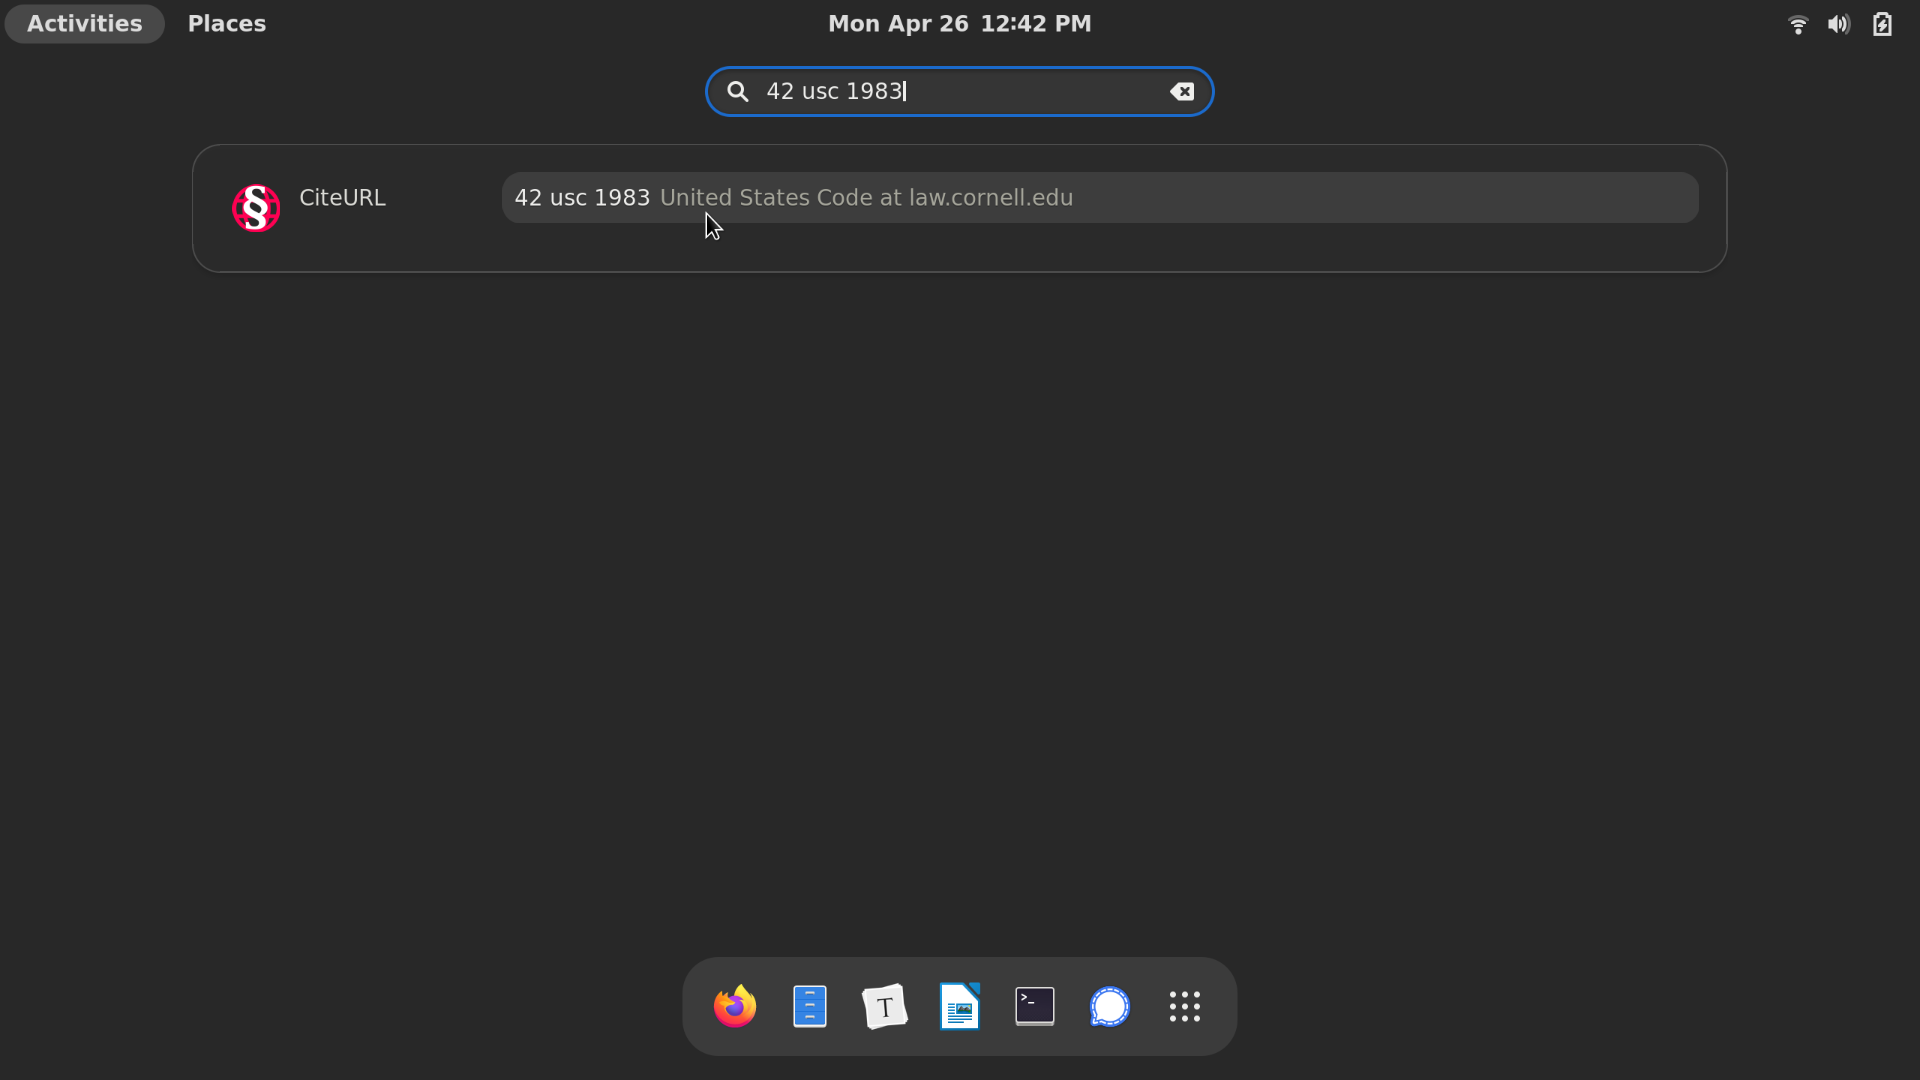Image resolution: width=1920 pixels, height=1080 pixels.
Task: Click the magnifier icon in search bar
Action: (x=738, y=91)
